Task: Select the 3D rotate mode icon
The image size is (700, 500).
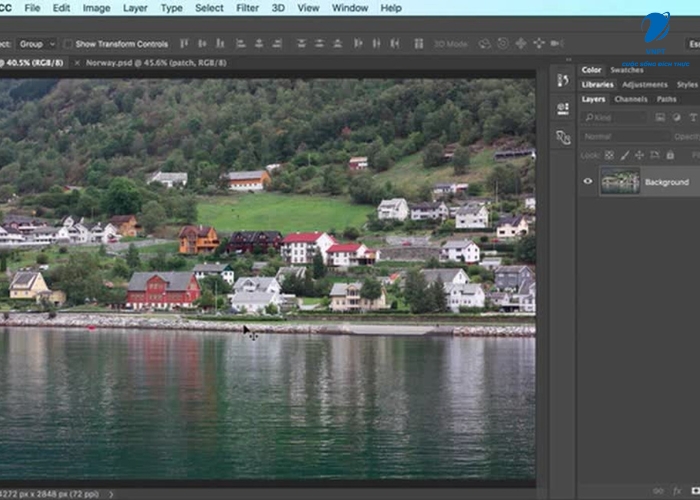Action: pos(484,43)
